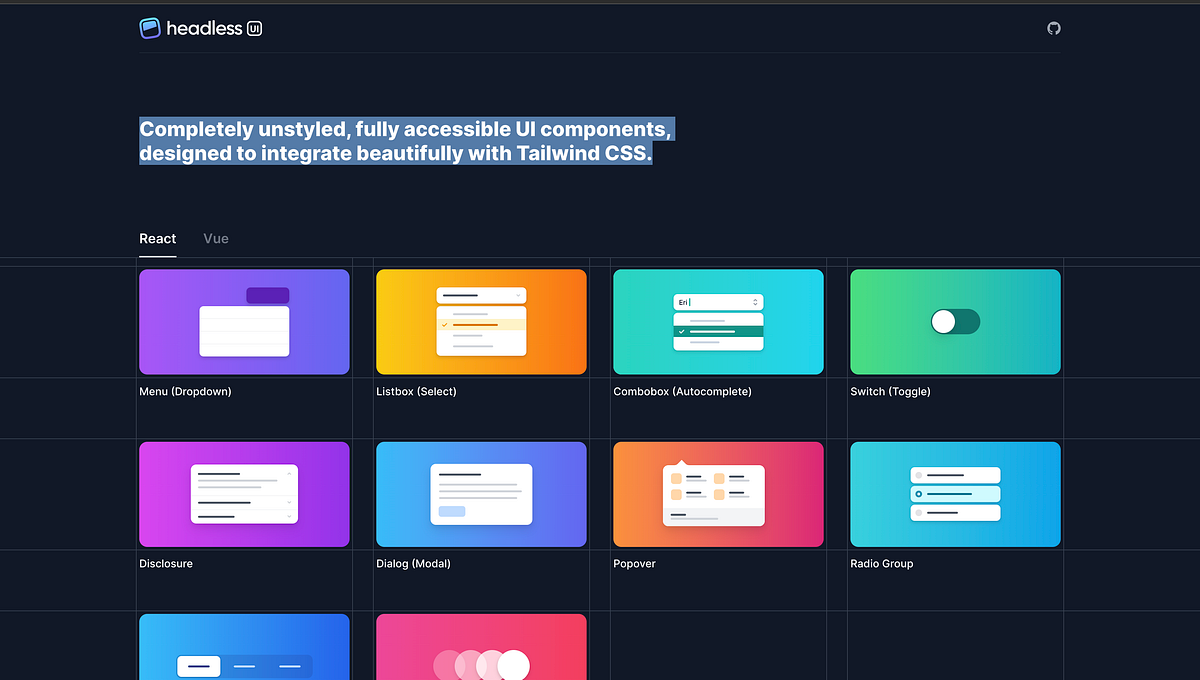Open the Listbox (Select) component

[x=481, y=321]
